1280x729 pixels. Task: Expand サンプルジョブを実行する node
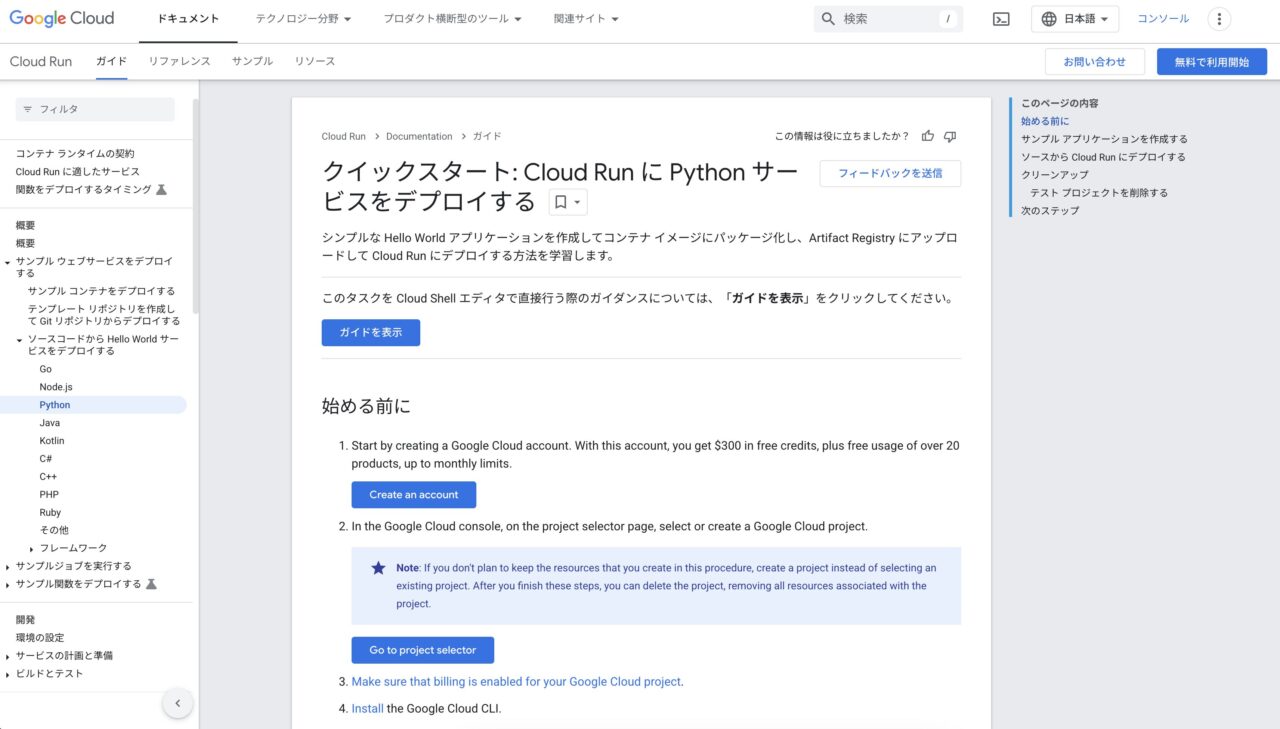tap(8, 567)
